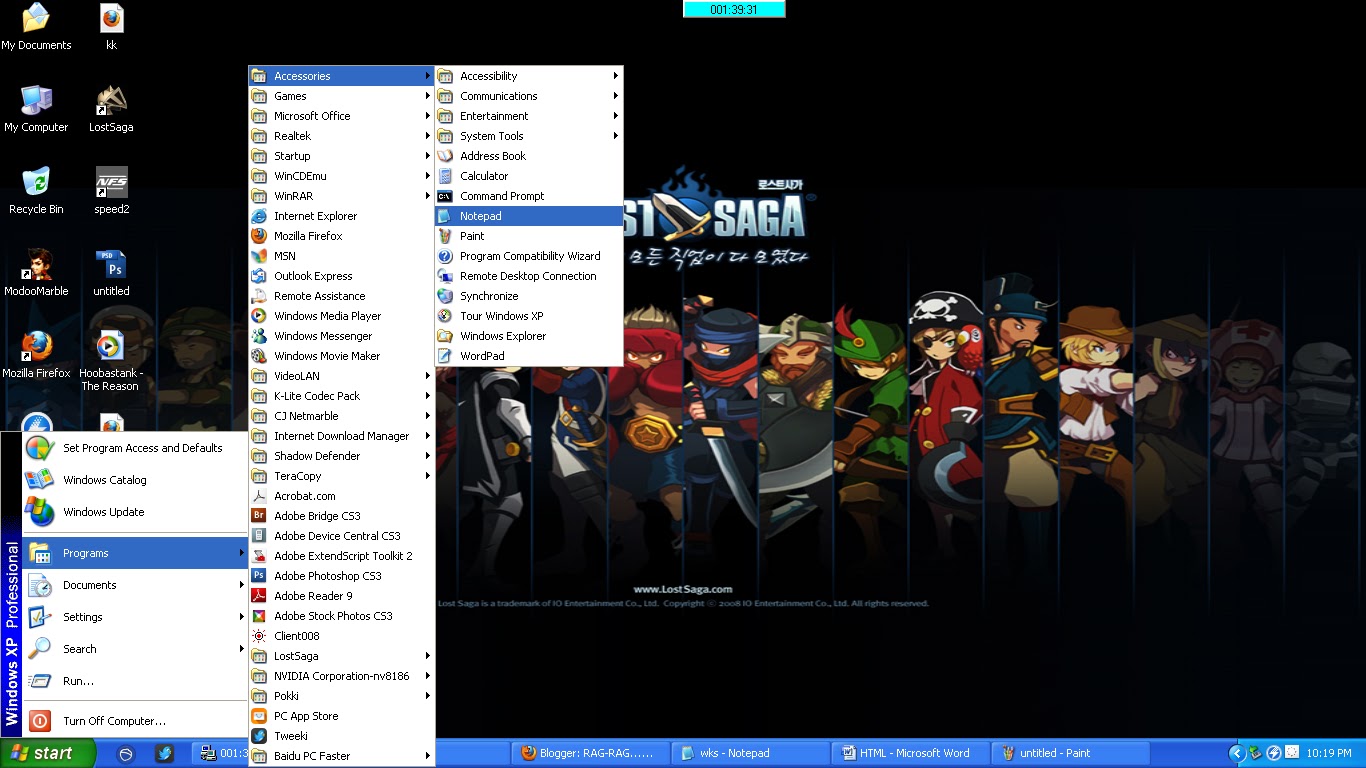Open the Recycle Bin icon
Image resolution: width=1366 pixels, height=768 pixels.
click(x=36, y=191)
